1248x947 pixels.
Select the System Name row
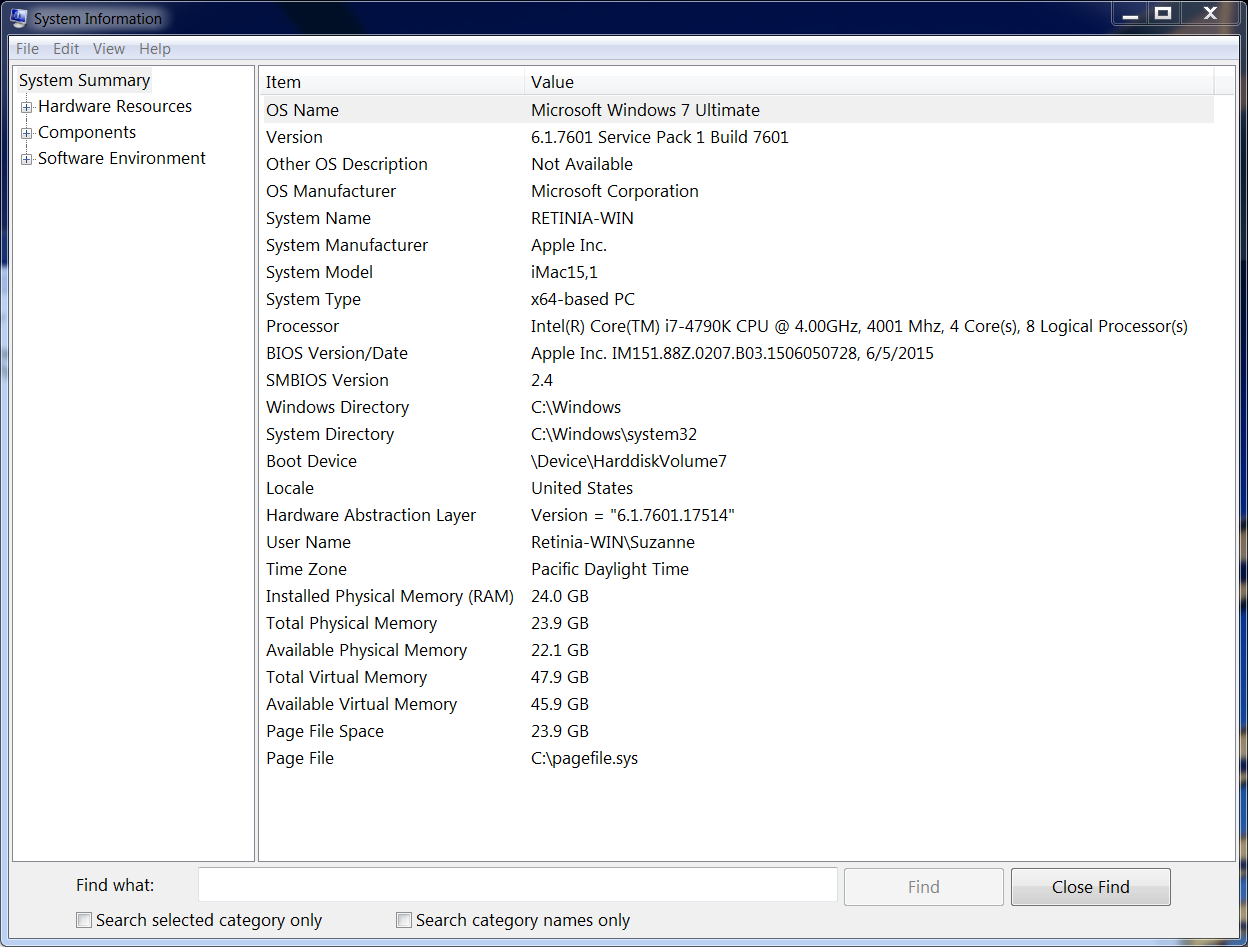(738, 218)
